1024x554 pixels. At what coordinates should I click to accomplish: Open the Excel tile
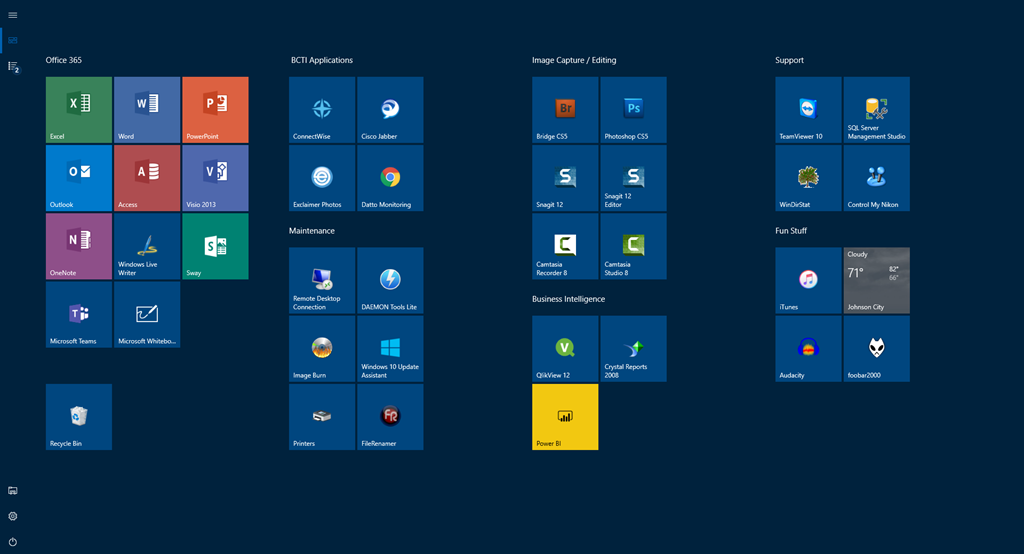pyautogui.click(x=79, y=110)
